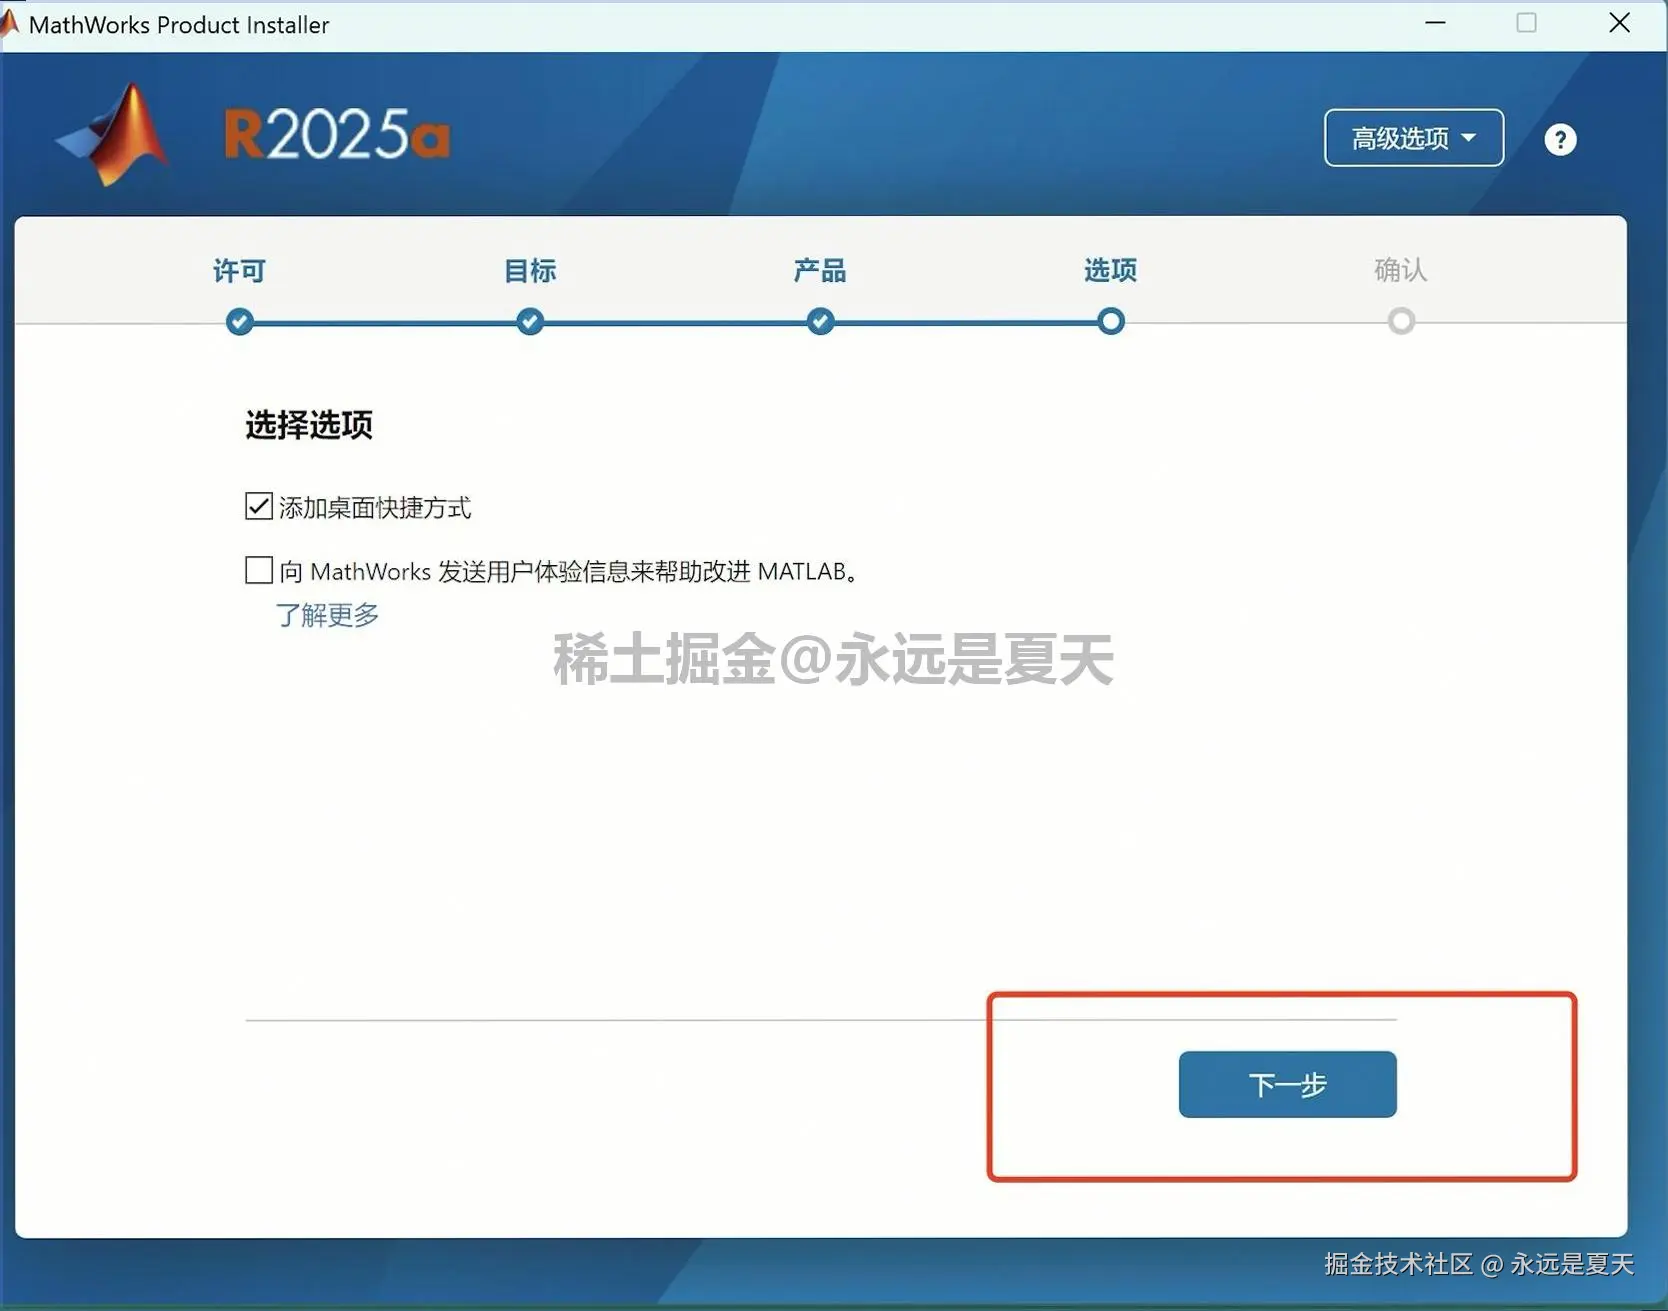This screenshot has width=1668, height=1311.
Task: Open the help question mark icon
Action: 1560,139
